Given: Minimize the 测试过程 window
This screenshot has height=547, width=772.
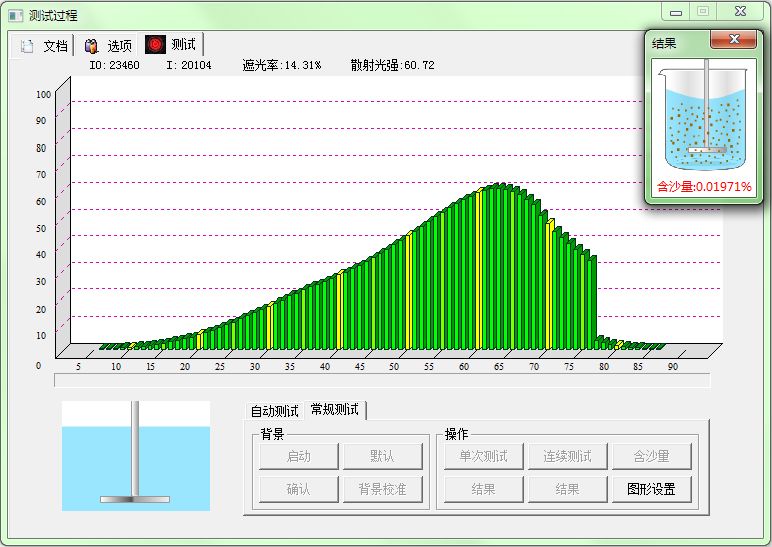Looking at the screenshot, I should tap(677, 12).
